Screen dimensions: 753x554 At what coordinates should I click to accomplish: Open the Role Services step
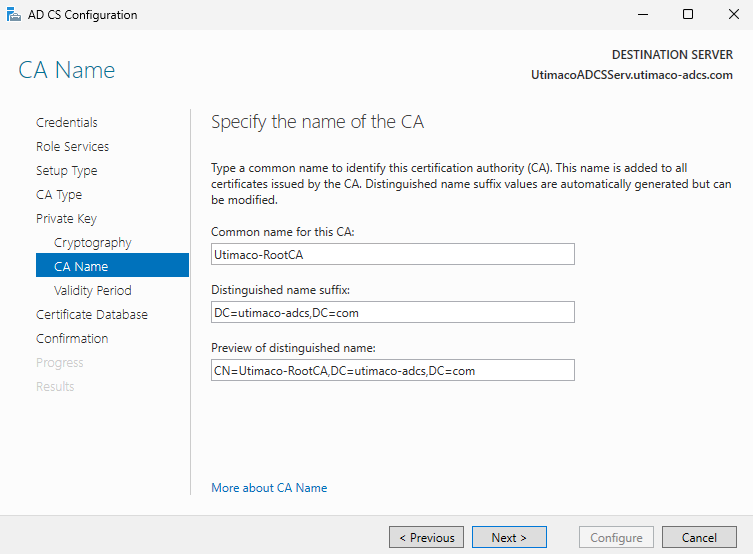(72, 147)
